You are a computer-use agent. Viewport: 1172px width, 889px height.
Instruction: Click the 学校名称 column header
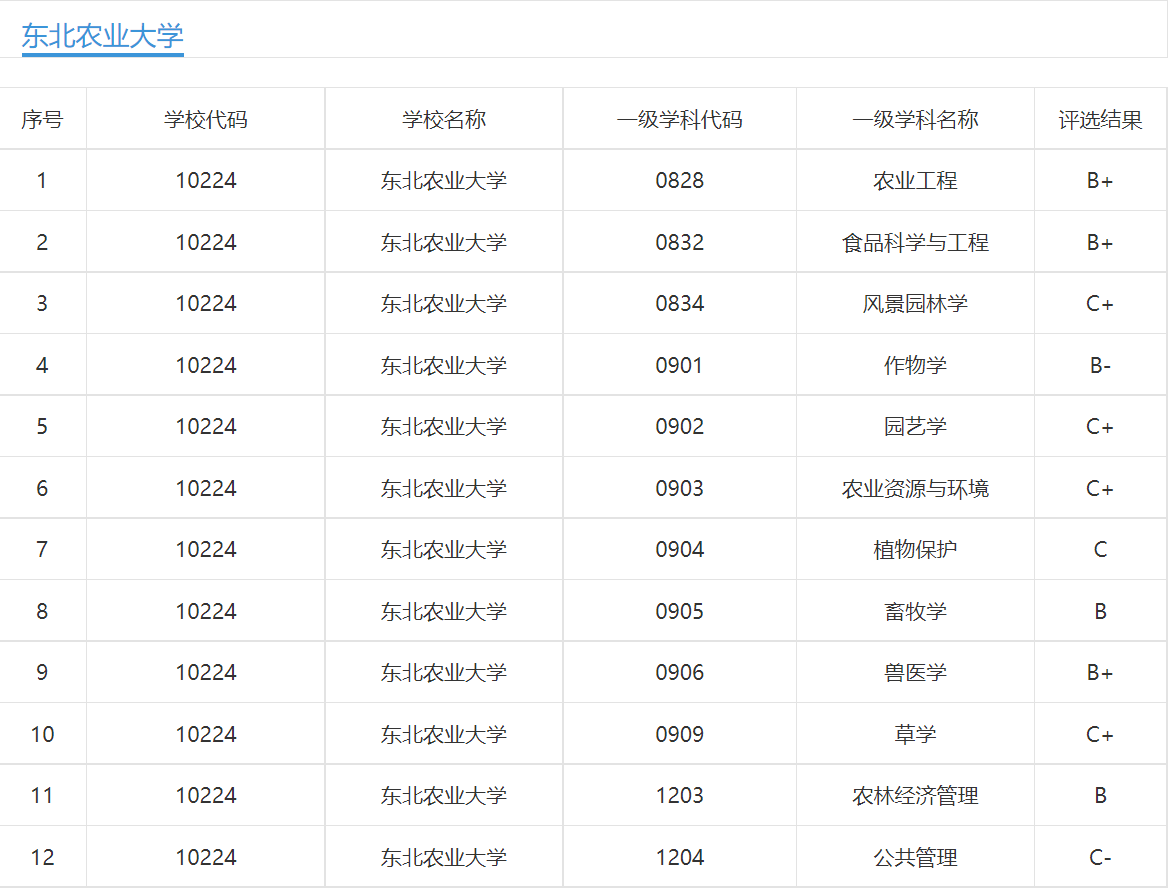444,120
